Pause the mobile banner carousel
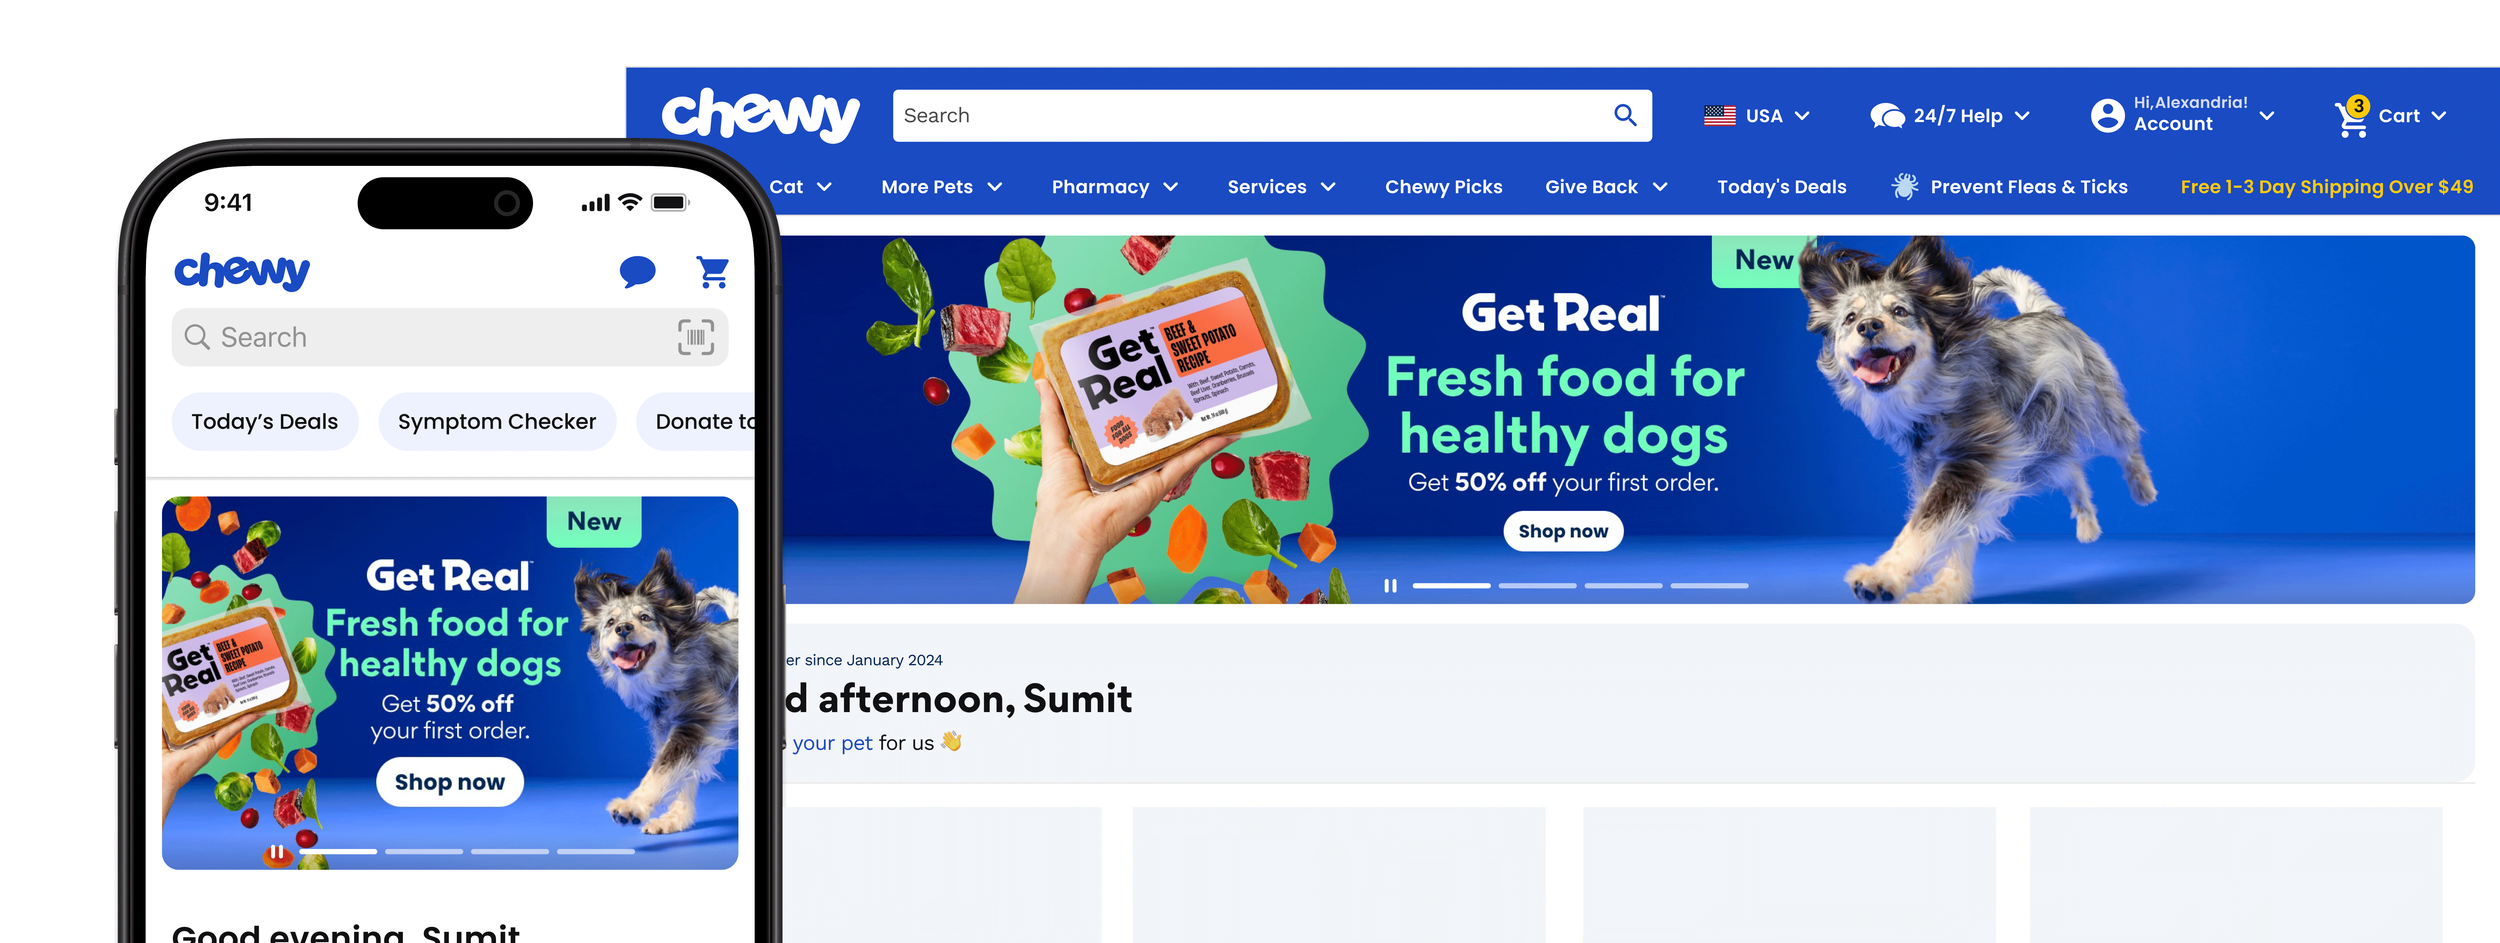This screenshot has width=2500, height=943. 277,852
